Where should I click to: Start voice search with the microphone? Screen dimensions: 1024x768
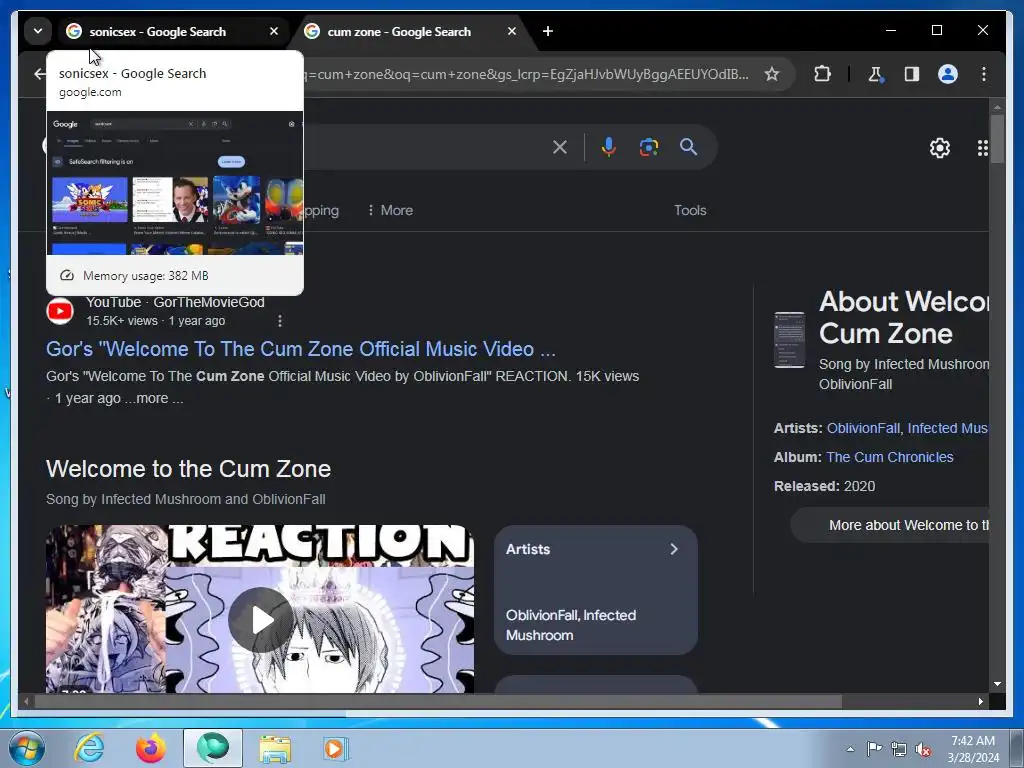[x=609, y=147]
